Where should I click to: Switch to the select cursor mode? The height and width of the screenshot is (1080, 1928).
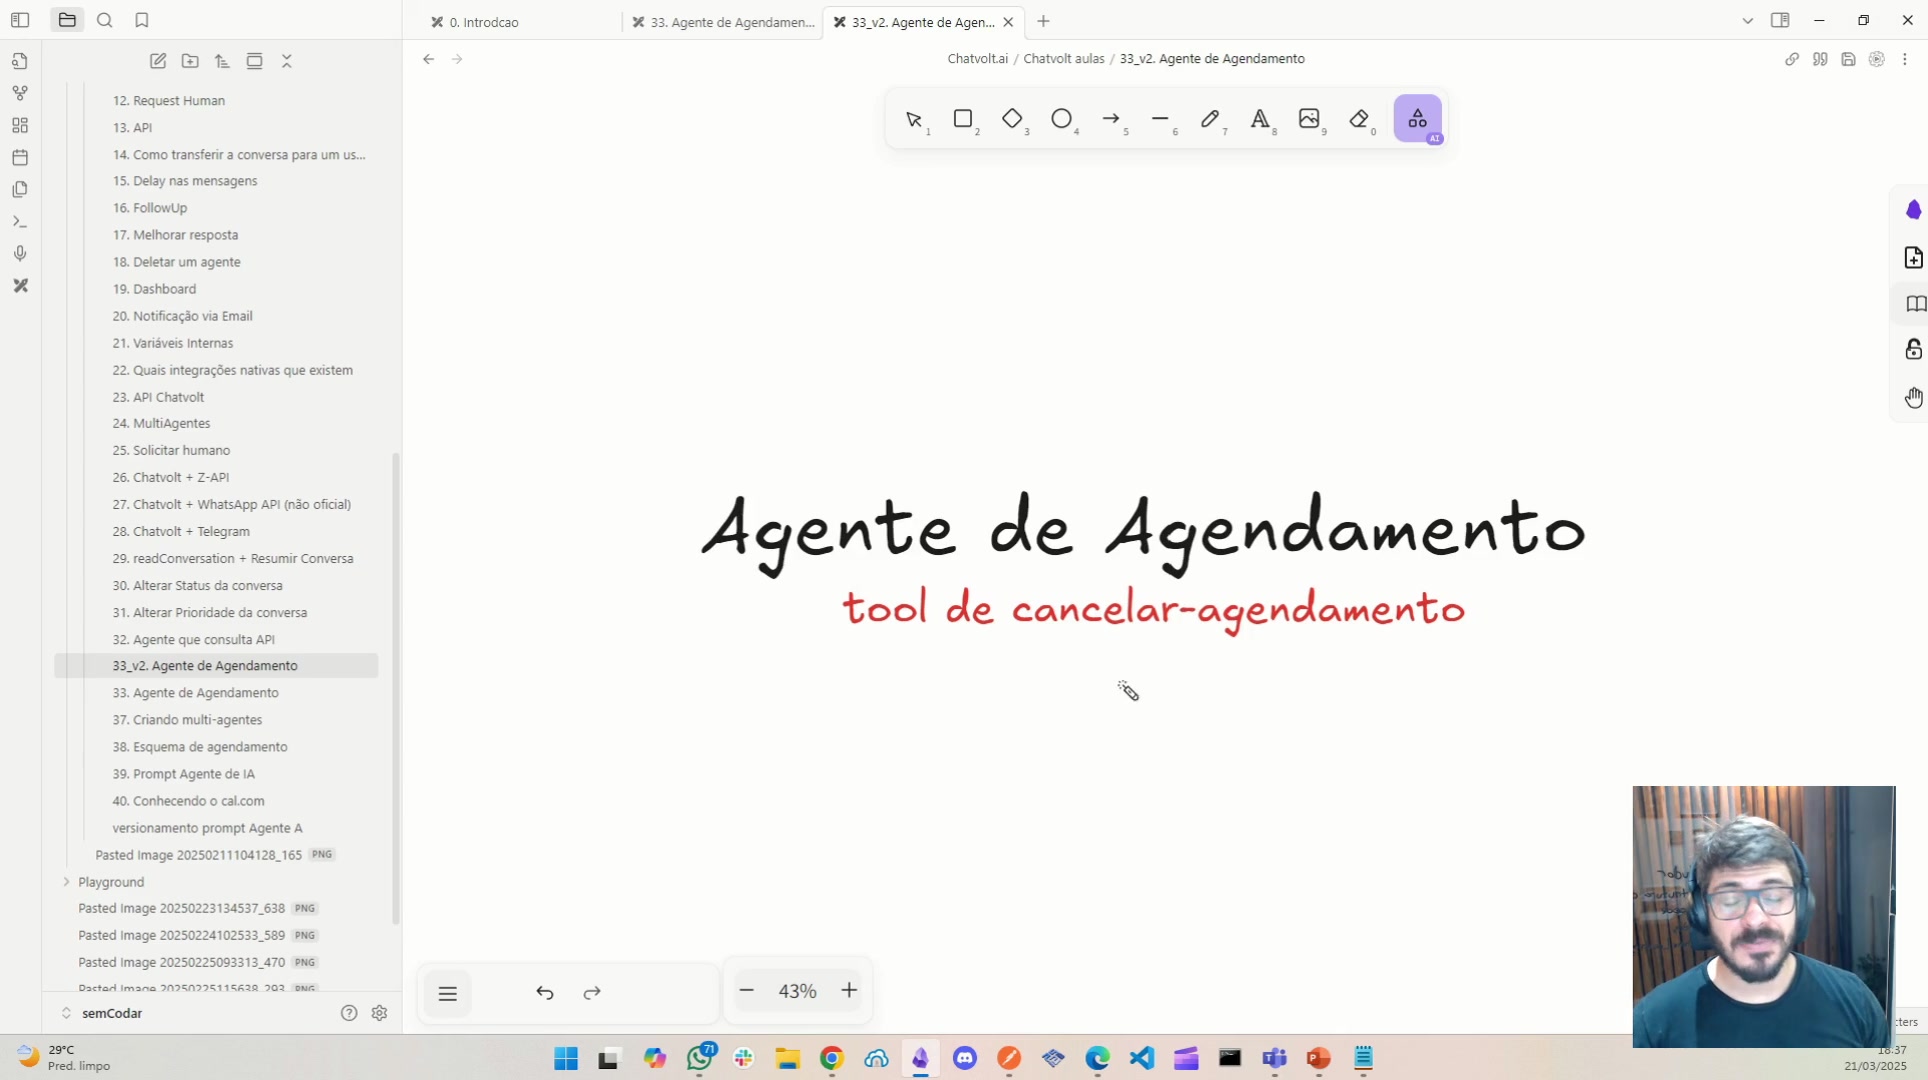coord(913,119)
